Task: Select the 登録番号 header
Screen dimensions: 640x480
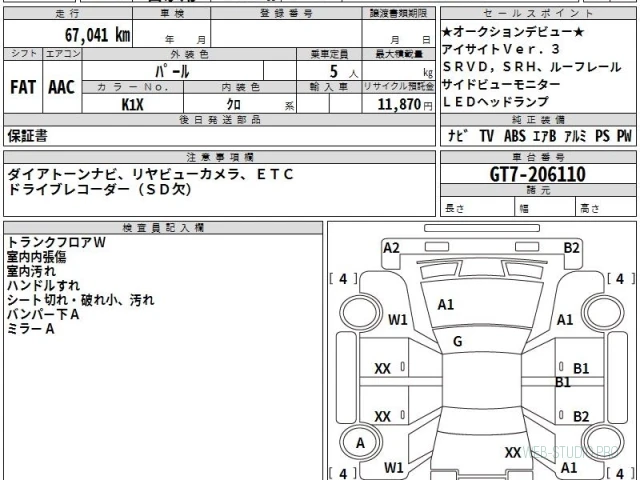Action: [286, 13]
